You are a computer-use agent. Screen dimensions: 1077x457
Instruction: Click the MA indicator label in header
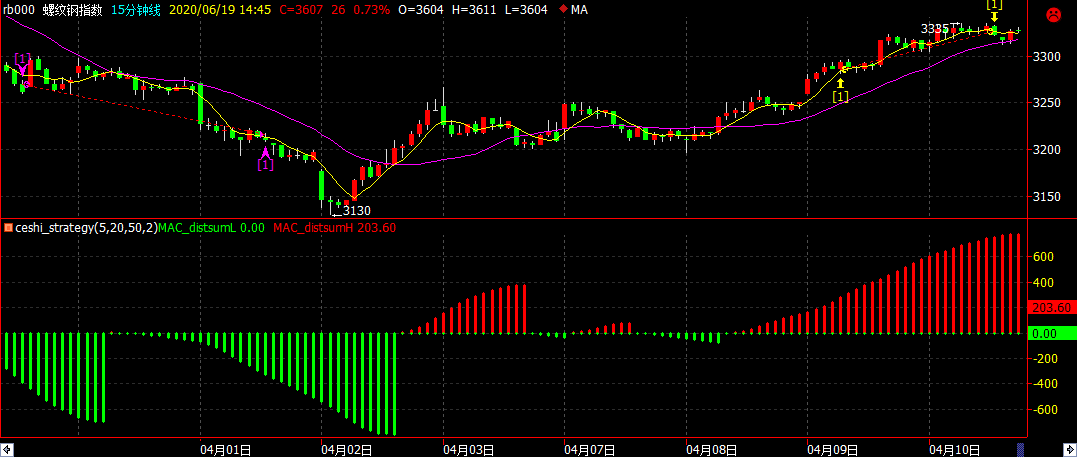[579, 10]
